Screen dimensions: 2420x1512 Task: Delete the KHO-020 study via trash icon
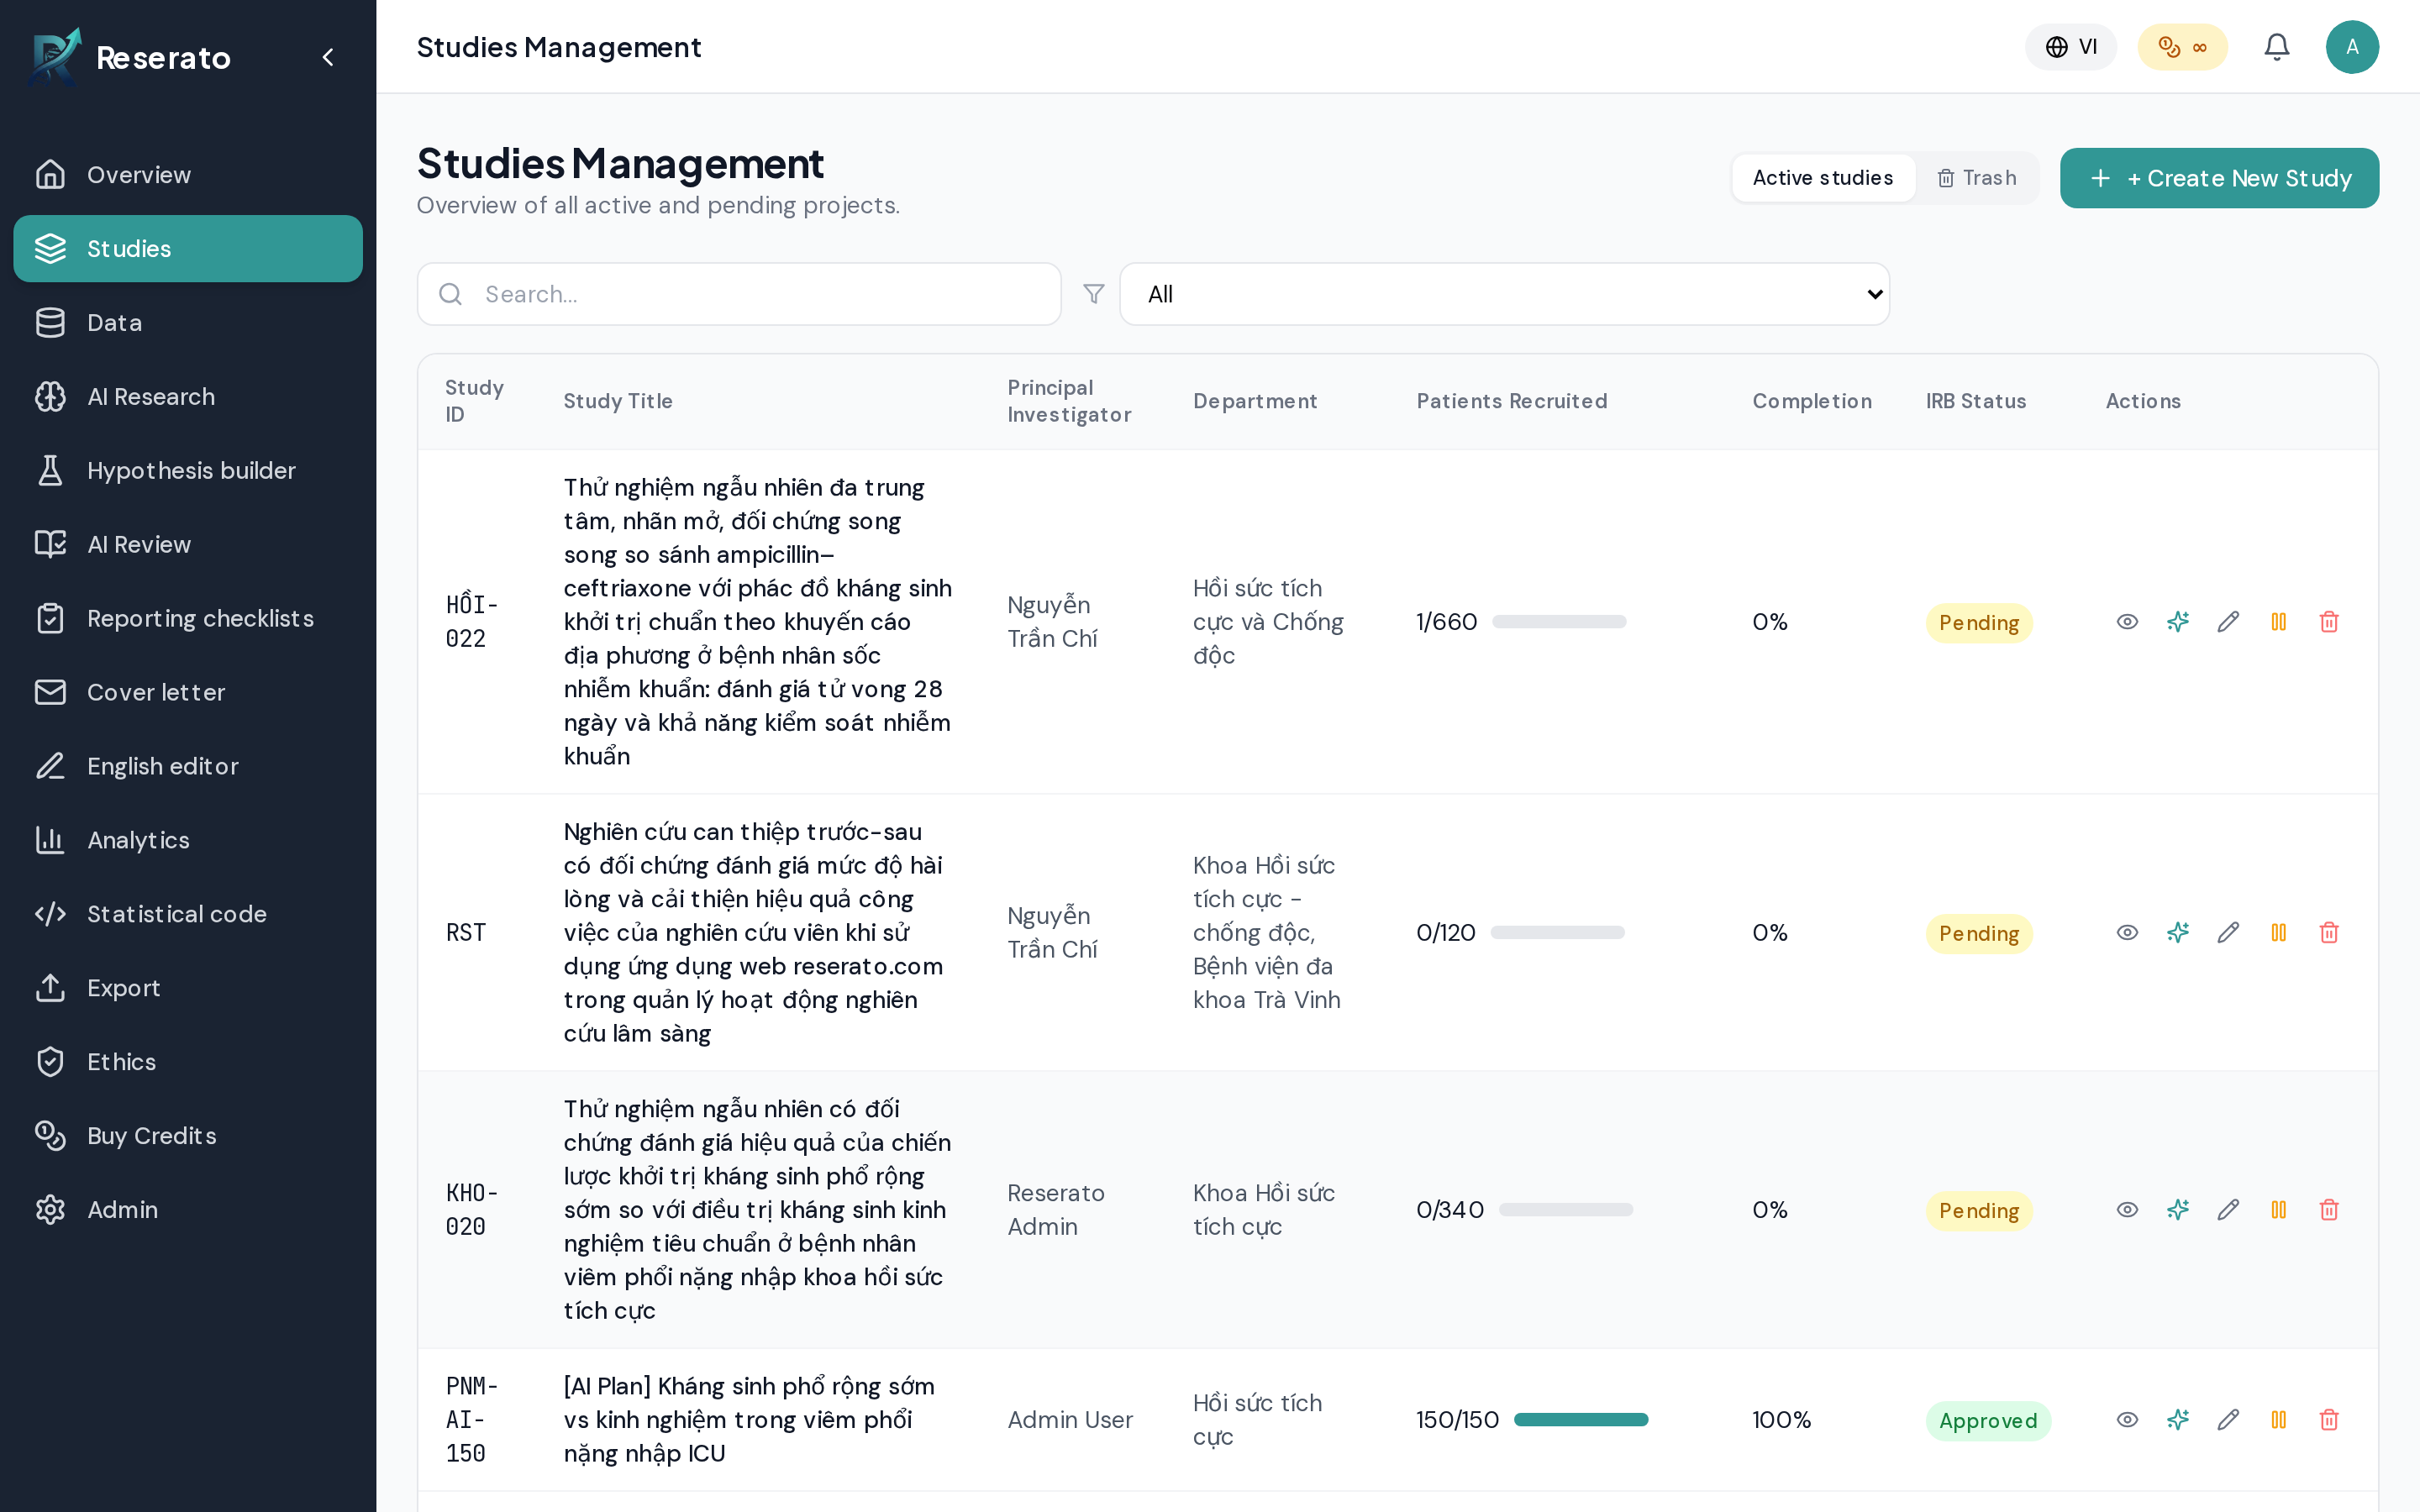point(2329,1210)
